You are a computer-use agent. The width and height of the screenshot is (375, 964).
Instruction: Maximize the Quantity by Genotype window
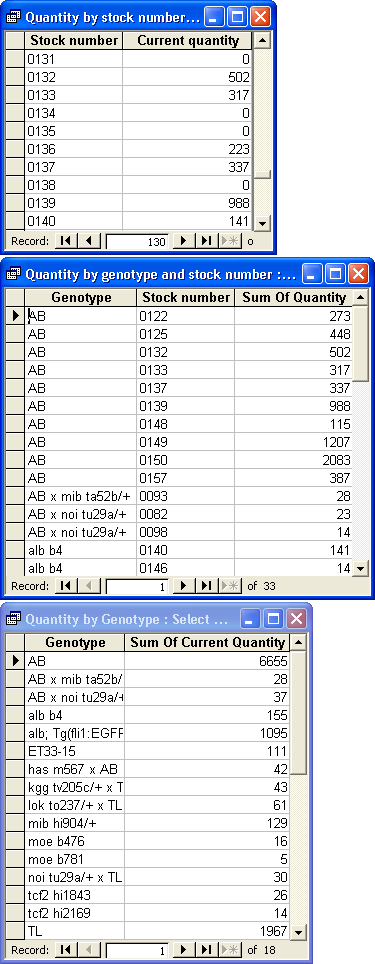click(x=274, y=618)
